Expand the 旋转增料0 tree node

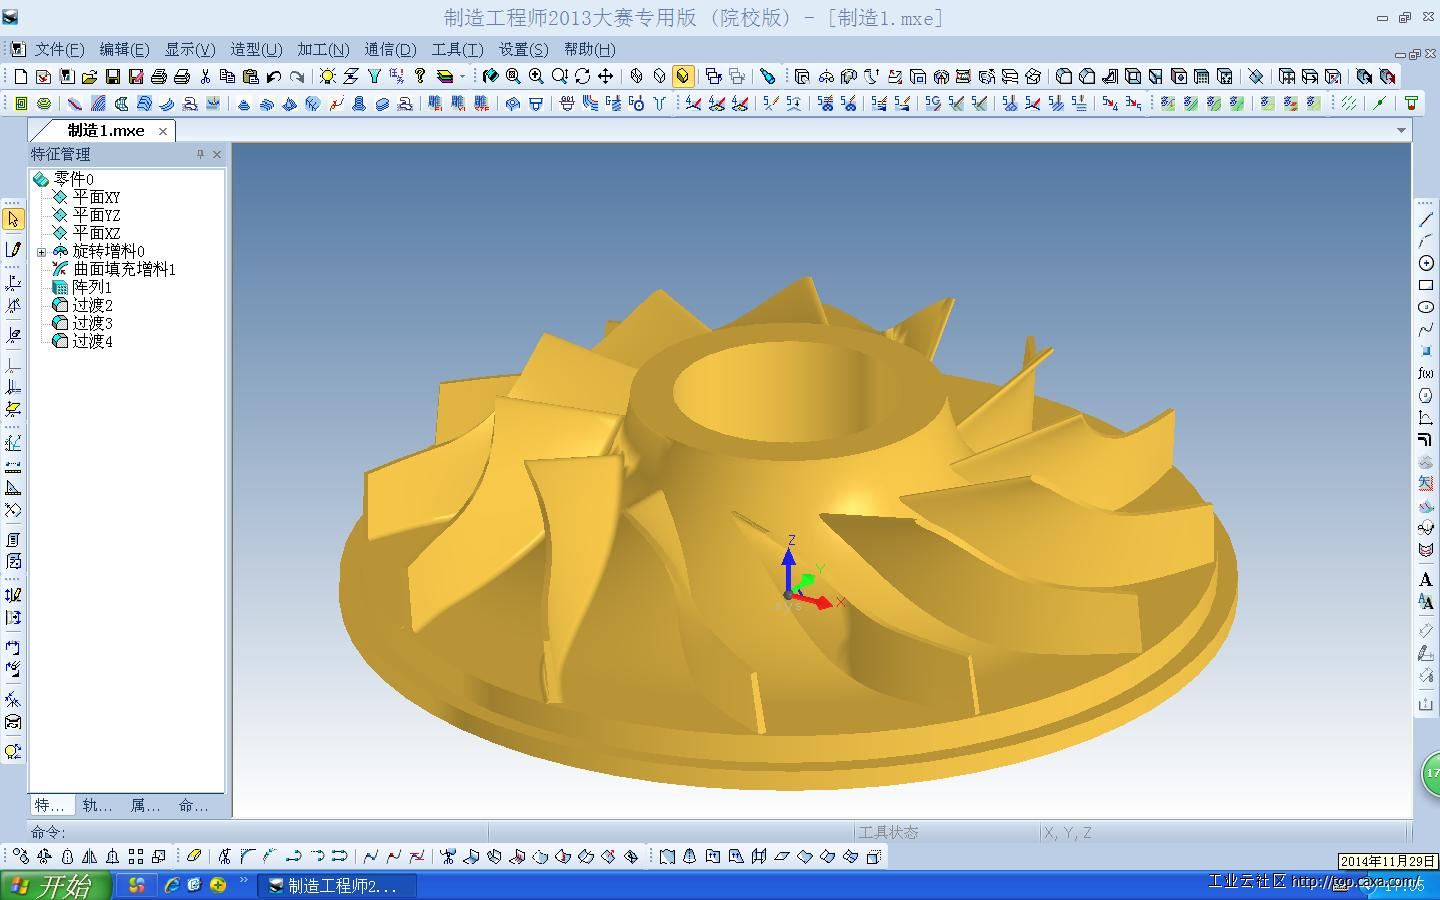click(42, 252)
